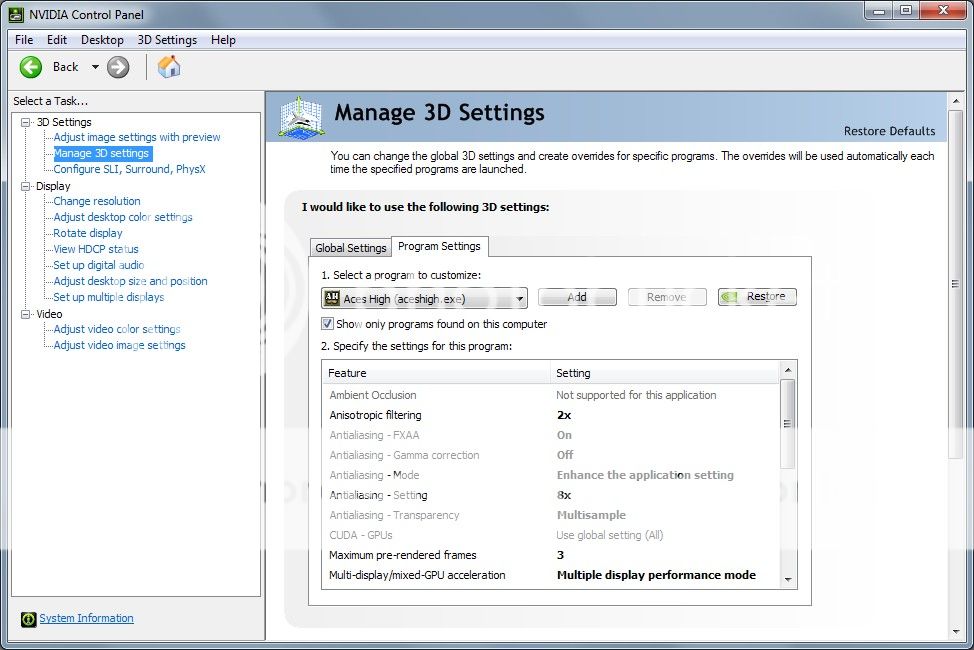This screenshot has width=974, height=650.
Task: Click main page vertical scrollbar thumb
Action: [955, 284]
